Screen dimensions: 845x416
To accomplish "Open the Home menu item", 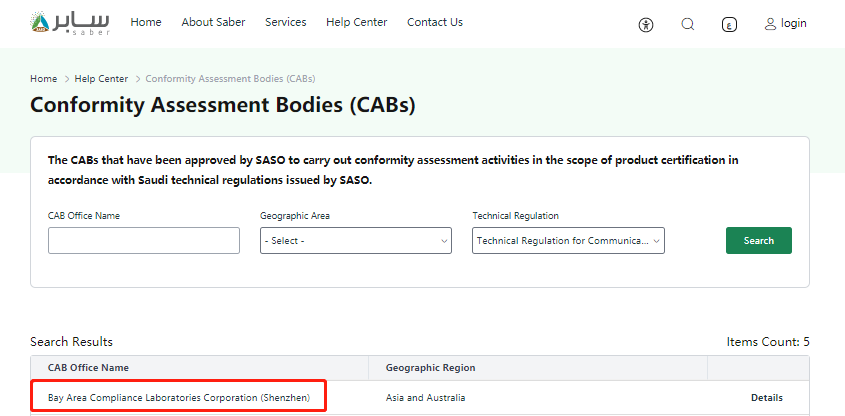I will [146, 22].
